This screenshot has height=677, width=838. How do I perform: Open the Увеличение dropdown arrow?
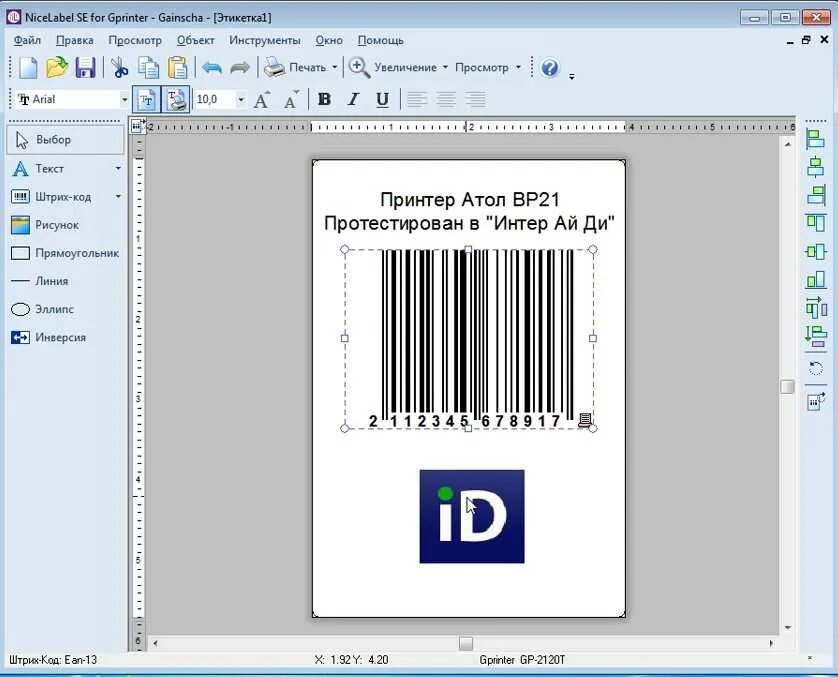point(445,68)
